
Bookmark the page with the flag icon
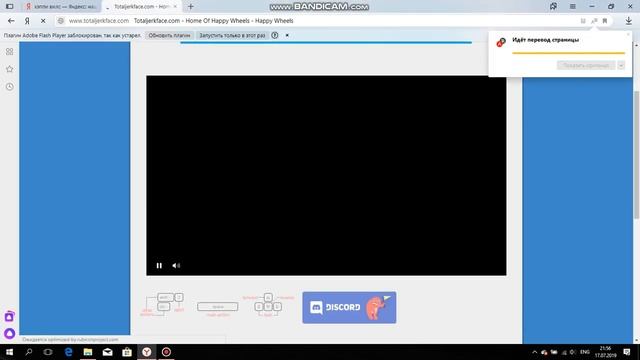click(605, 21)
